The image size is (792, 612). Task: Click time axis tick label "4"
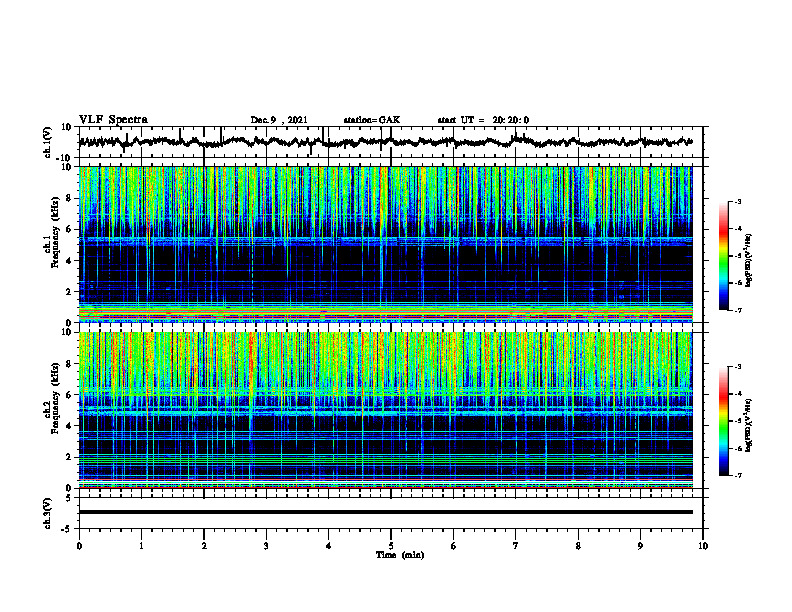coord(328,546)
